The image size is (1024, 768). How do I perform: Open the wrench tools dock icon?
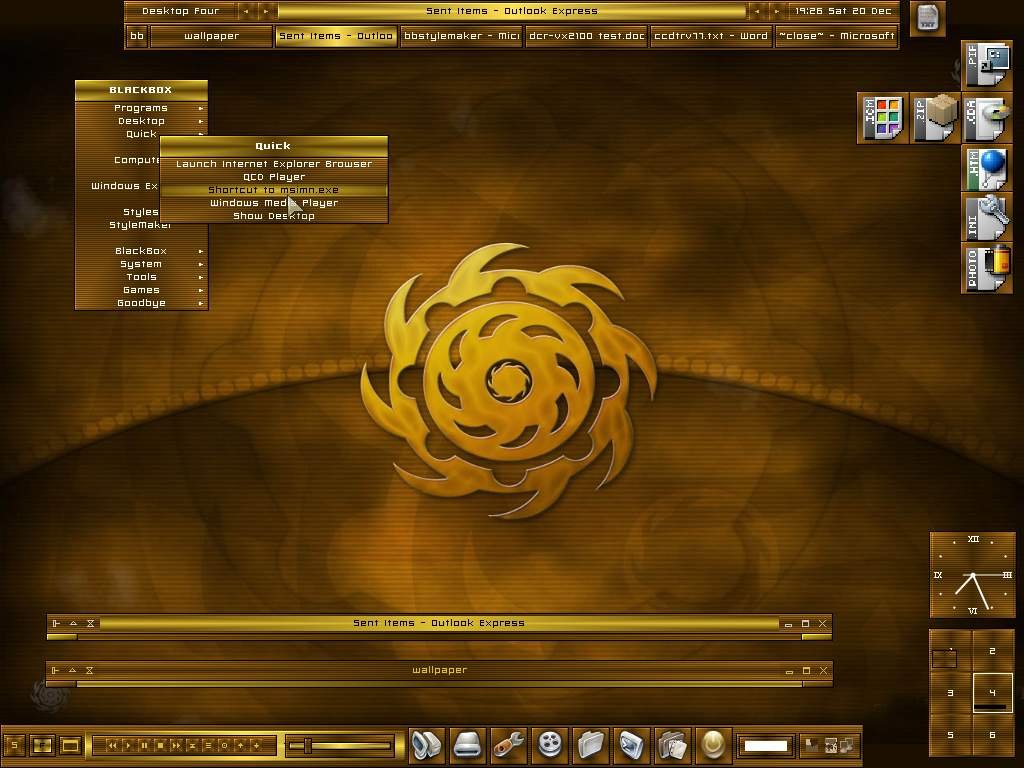point(509,744)
